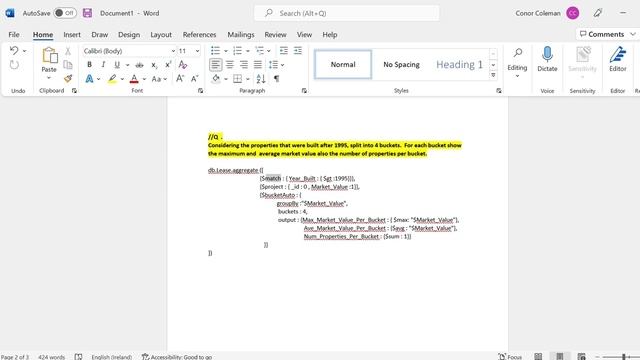Open the font size dropdown
This screenshot has width=640, height=360.
(x=197, y=51)
